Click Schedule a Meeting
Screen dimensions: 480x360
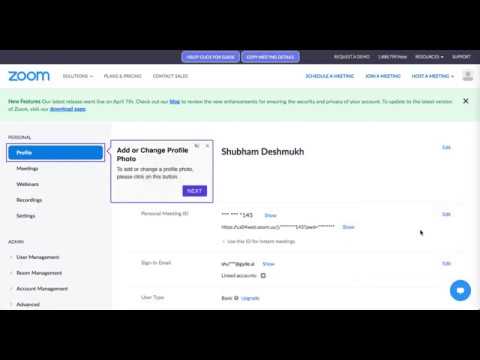[330, 76]
